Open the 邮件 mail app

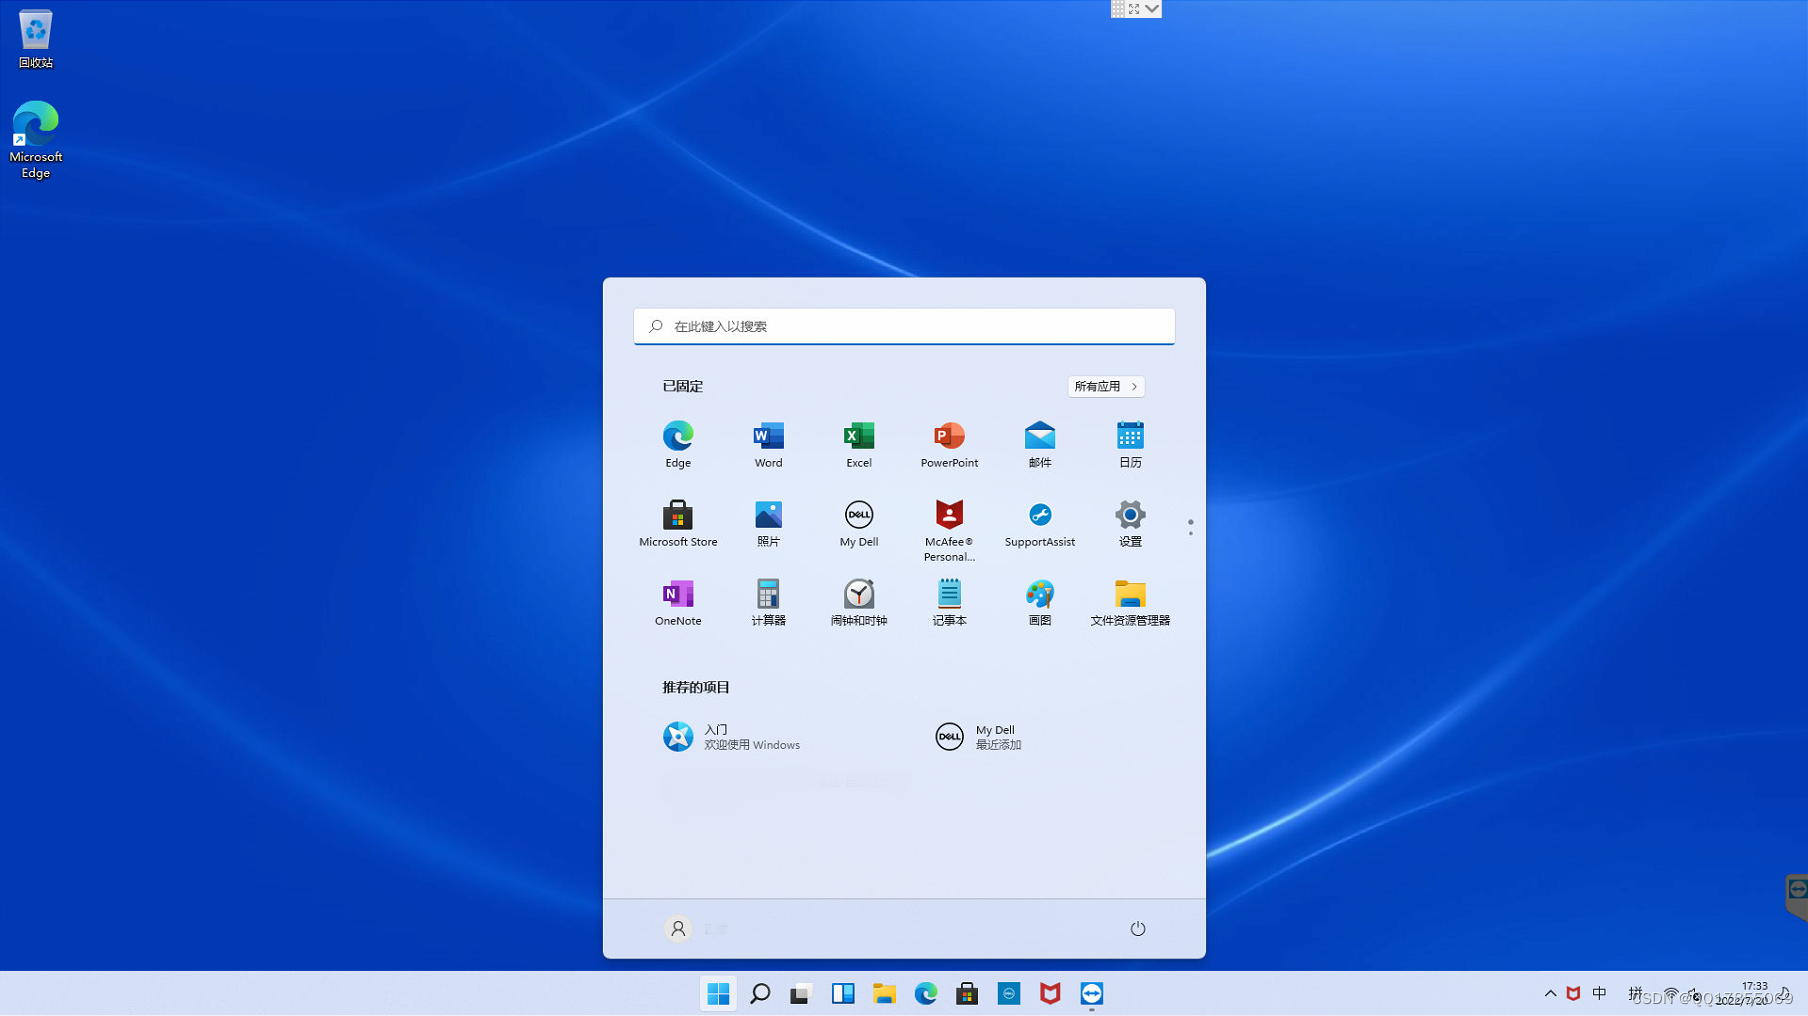1040,444
